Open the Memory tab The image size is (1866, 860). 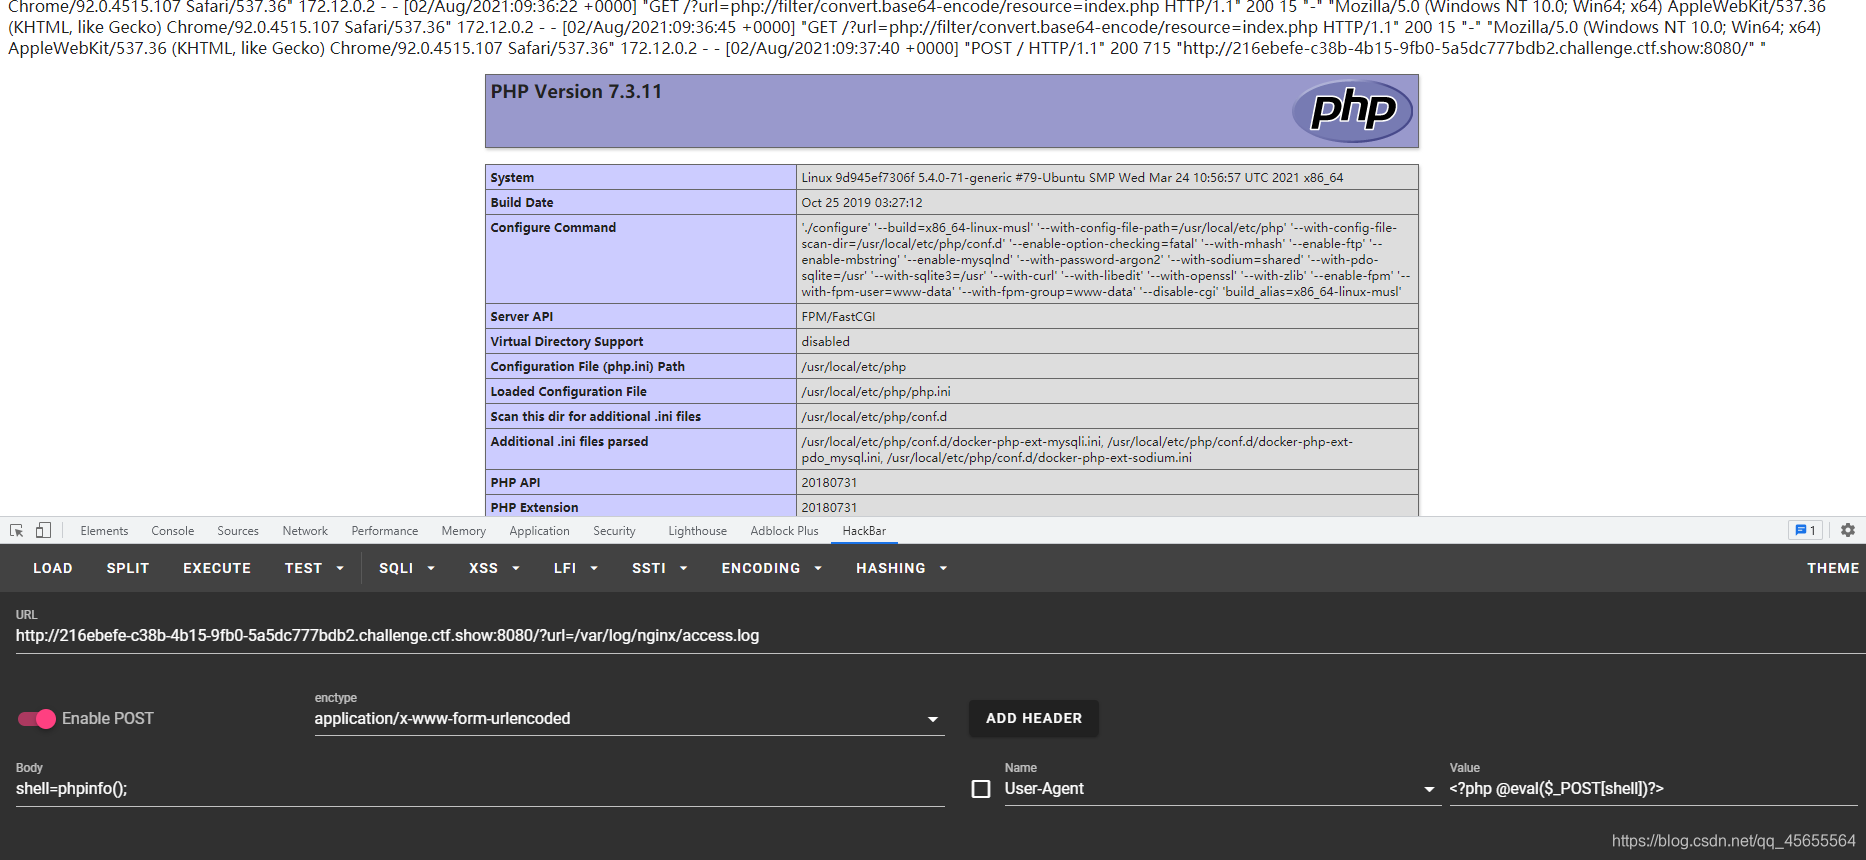[x=464, y=531]
